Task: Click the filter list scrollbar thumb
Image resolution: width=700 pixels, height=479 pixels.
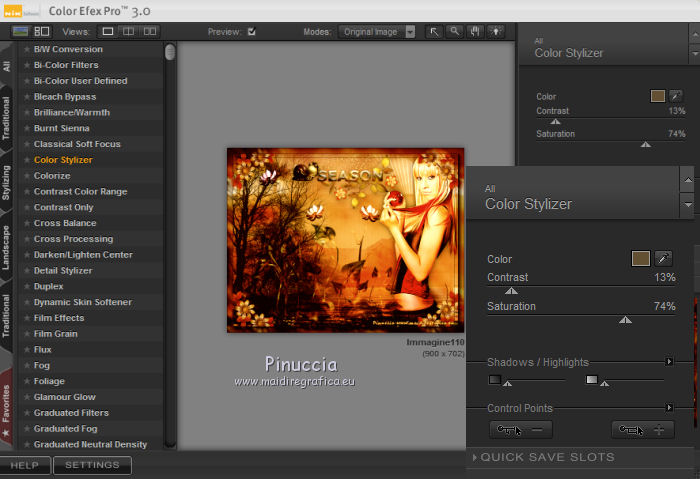Action: [x=170, y=52]
